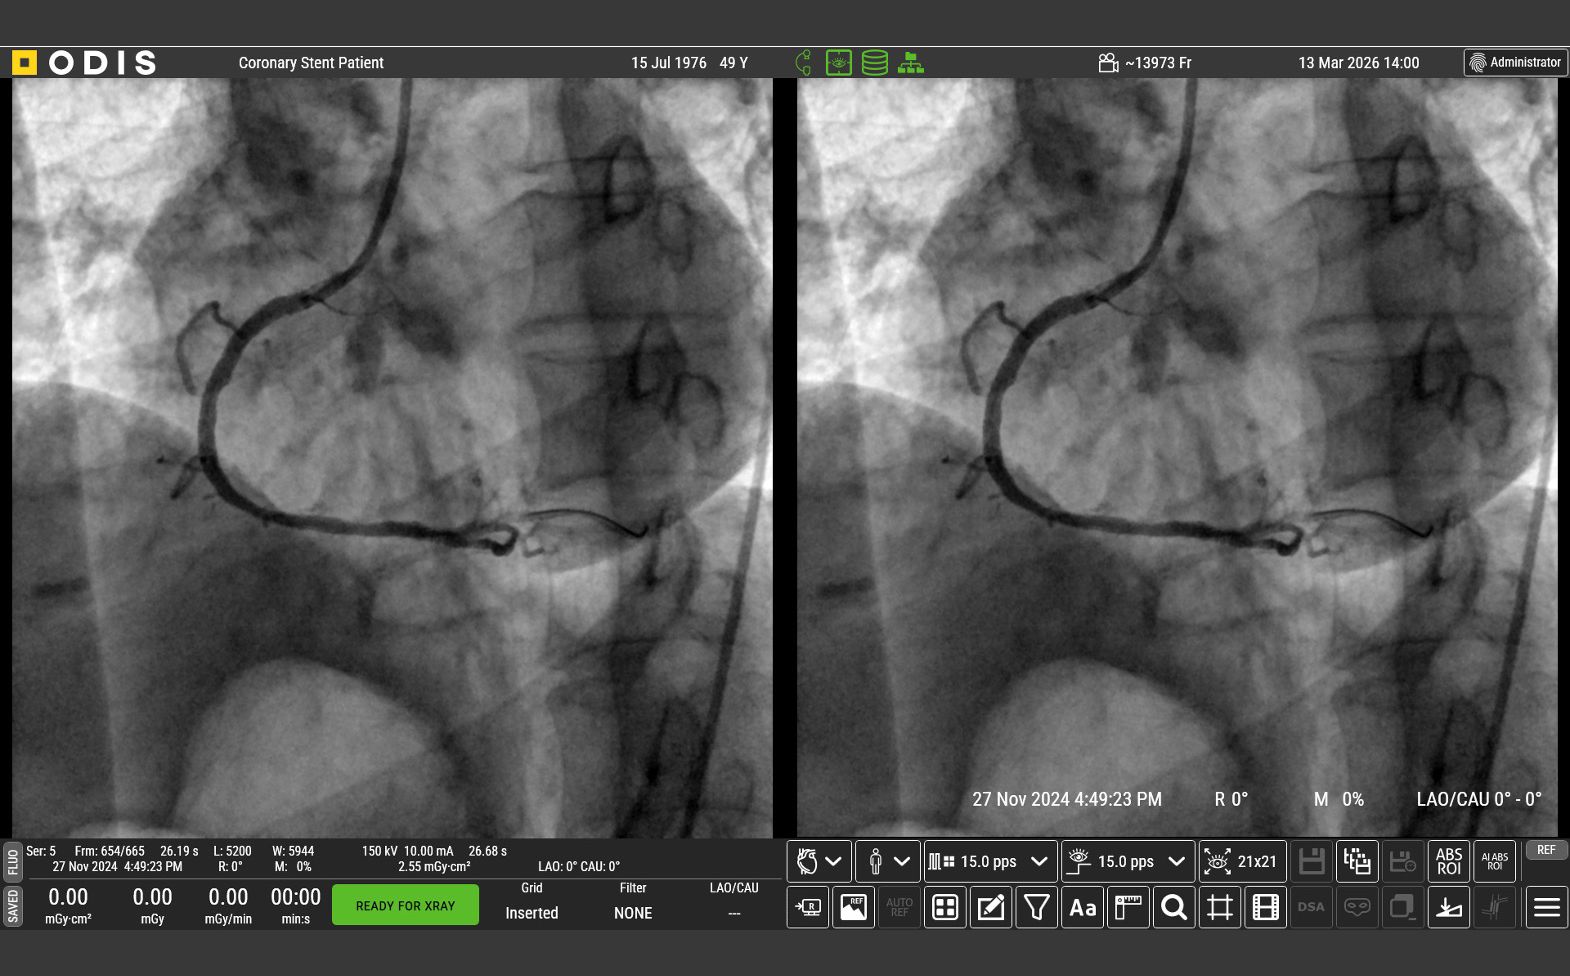This screenshot has width=1570, height=976.
Task: Select the left angiogram image panel
Action: click(x=392, y=458)
